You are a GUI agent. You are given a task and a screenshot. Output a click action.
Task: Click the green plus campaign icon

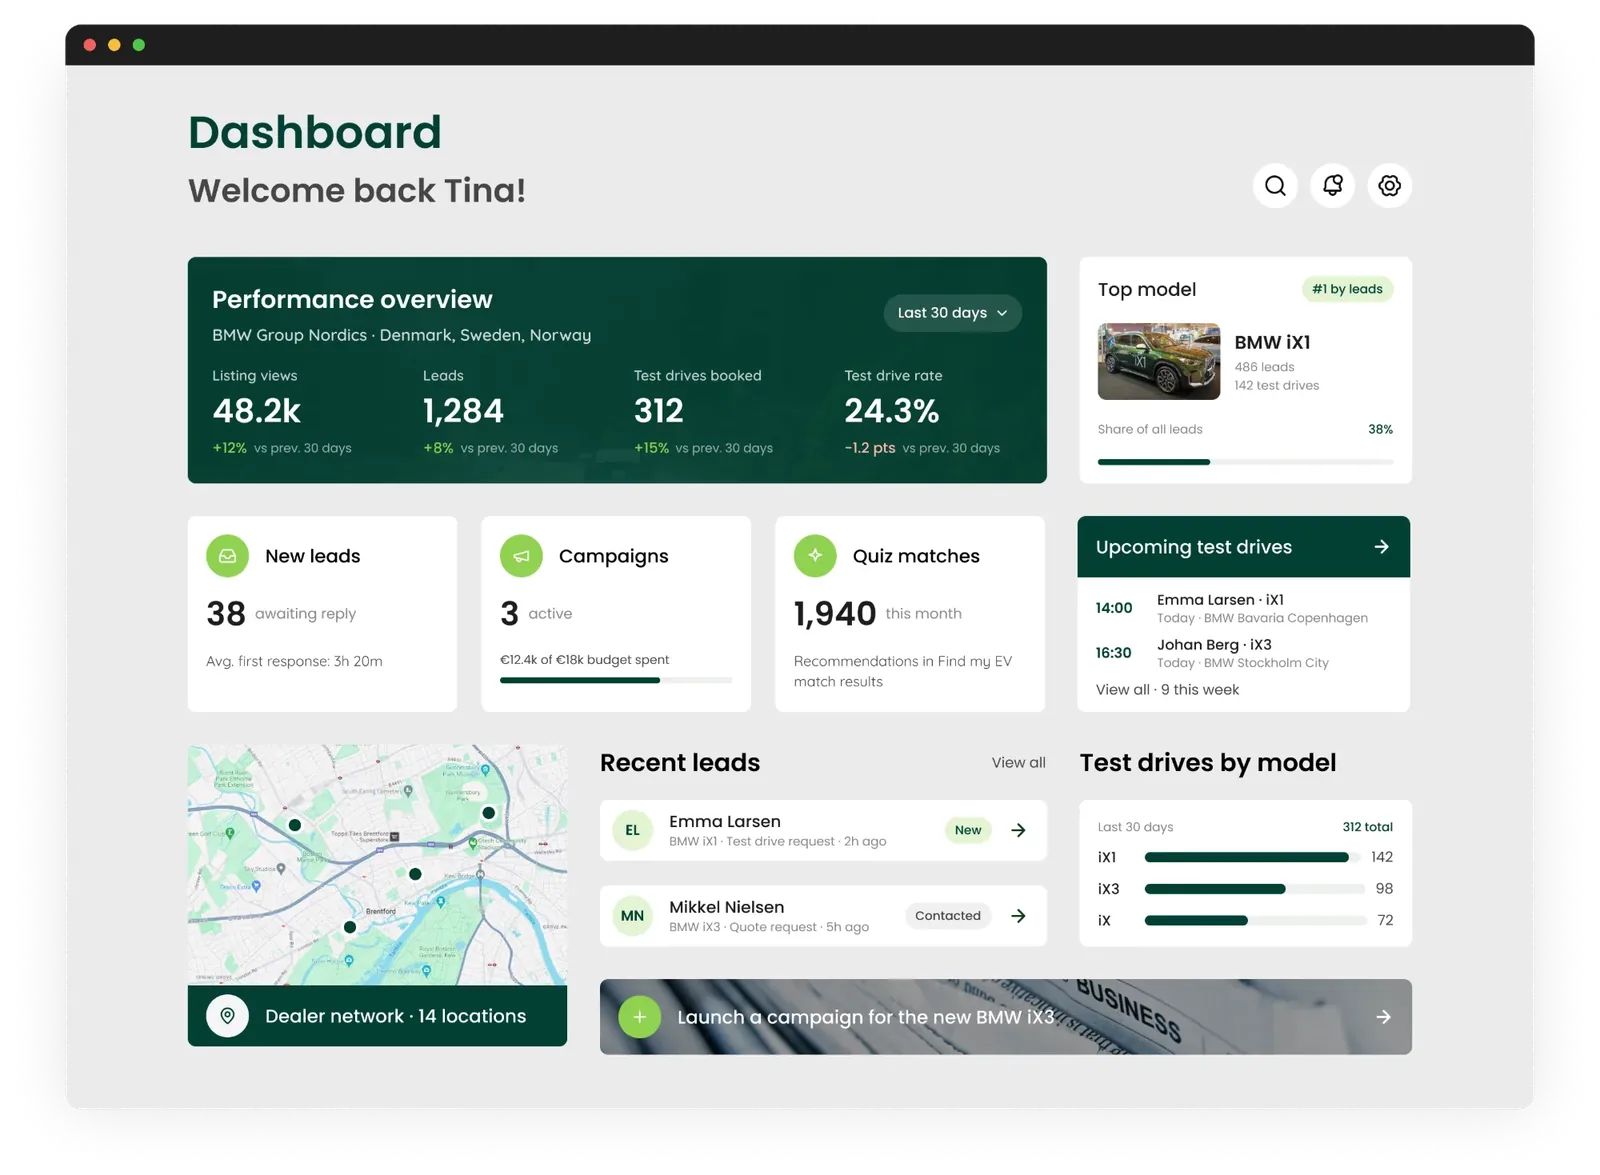(x=640, y=1017)
